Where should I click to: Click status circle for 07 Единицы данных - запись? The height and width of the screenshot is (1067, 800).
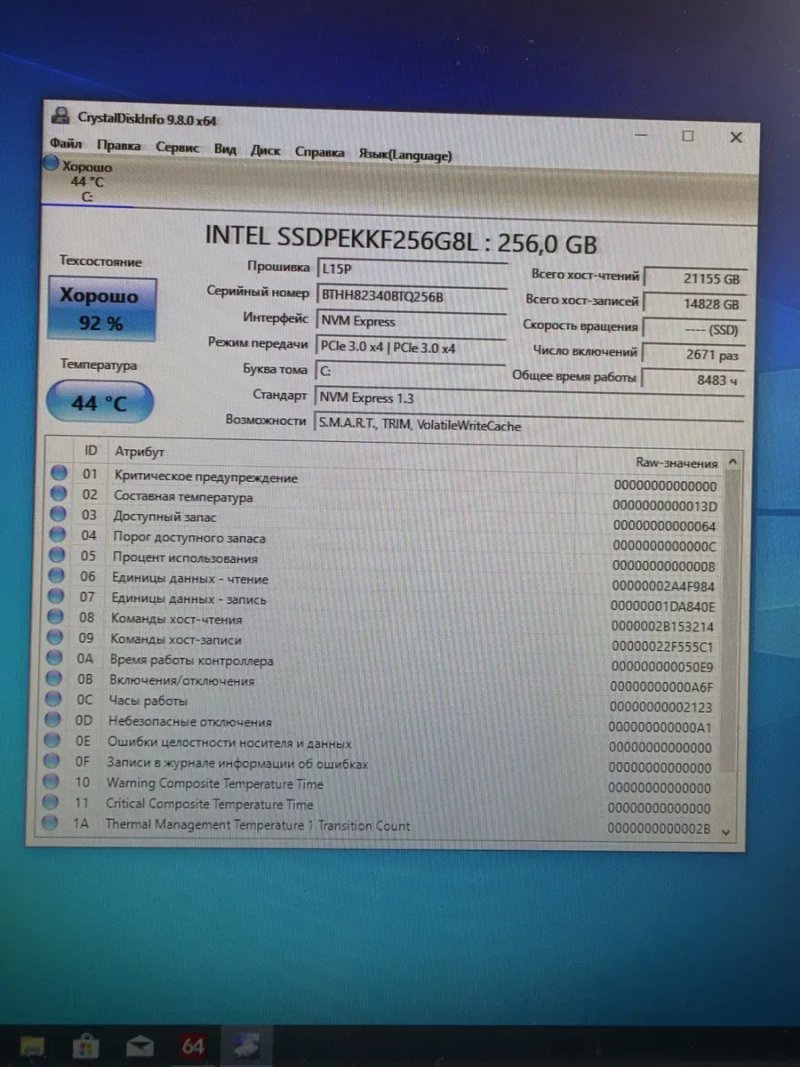(x=56, y=596)
